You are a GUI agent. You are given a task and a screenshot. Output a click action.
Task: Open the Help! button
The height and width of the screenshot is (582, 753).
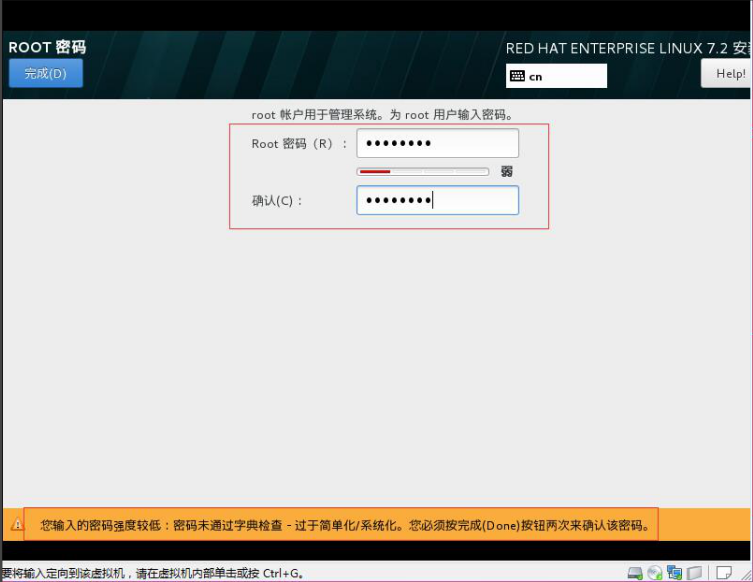pos(726,73)
